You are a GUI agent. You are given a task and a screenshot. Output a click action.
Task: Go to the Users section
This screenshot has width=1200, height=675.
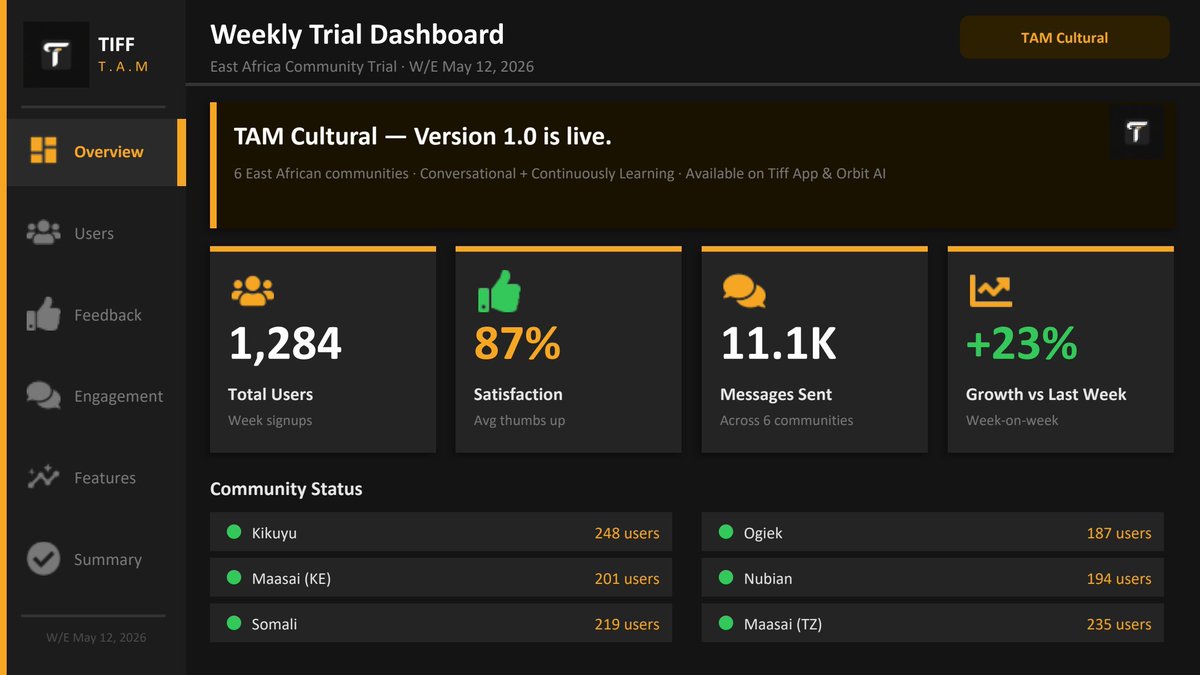[x=96, y=233]
